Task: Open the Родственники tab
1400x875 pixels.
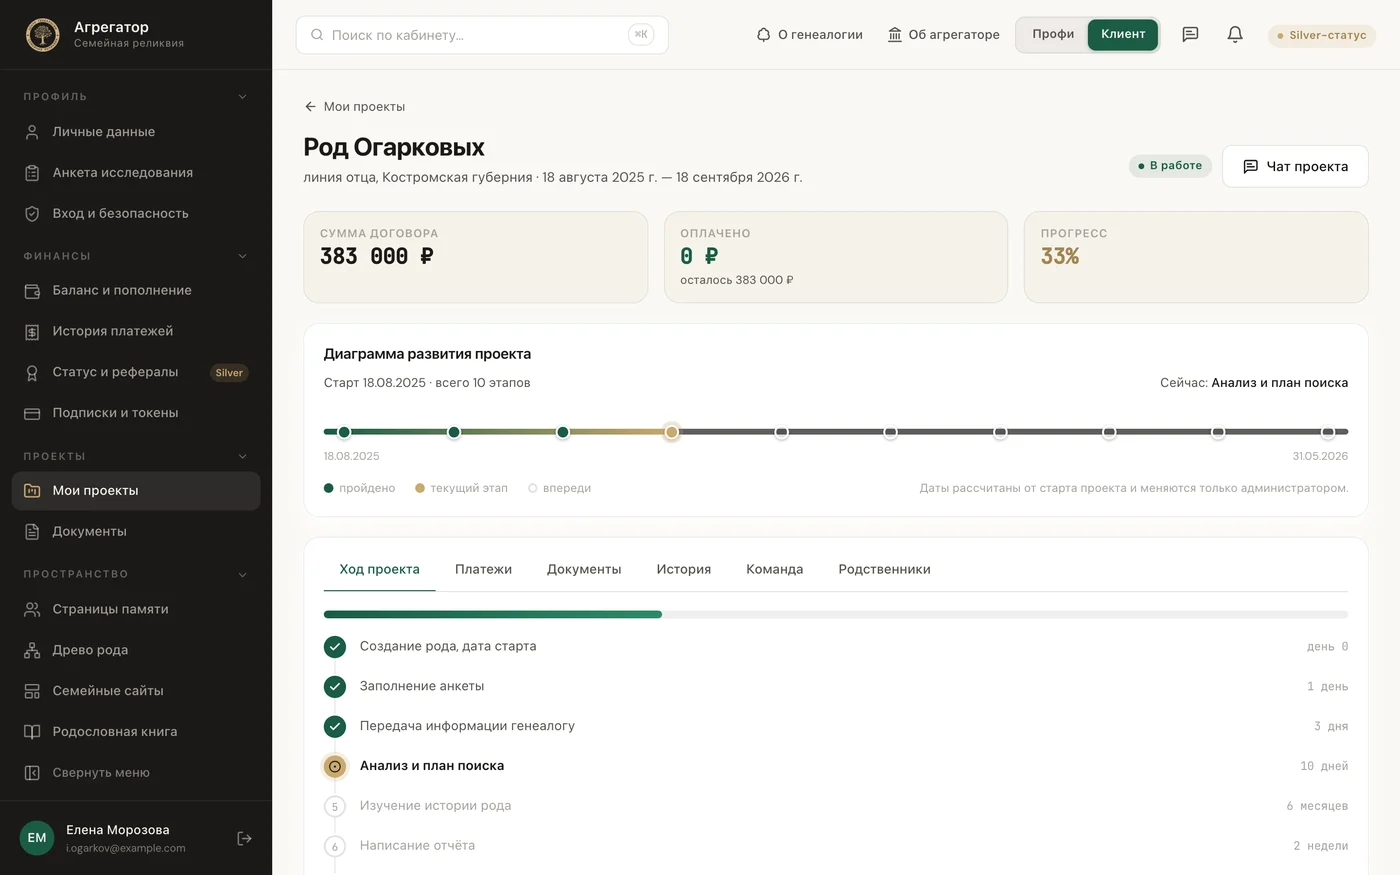Action: pyautogui.click(x=885, y=570)
